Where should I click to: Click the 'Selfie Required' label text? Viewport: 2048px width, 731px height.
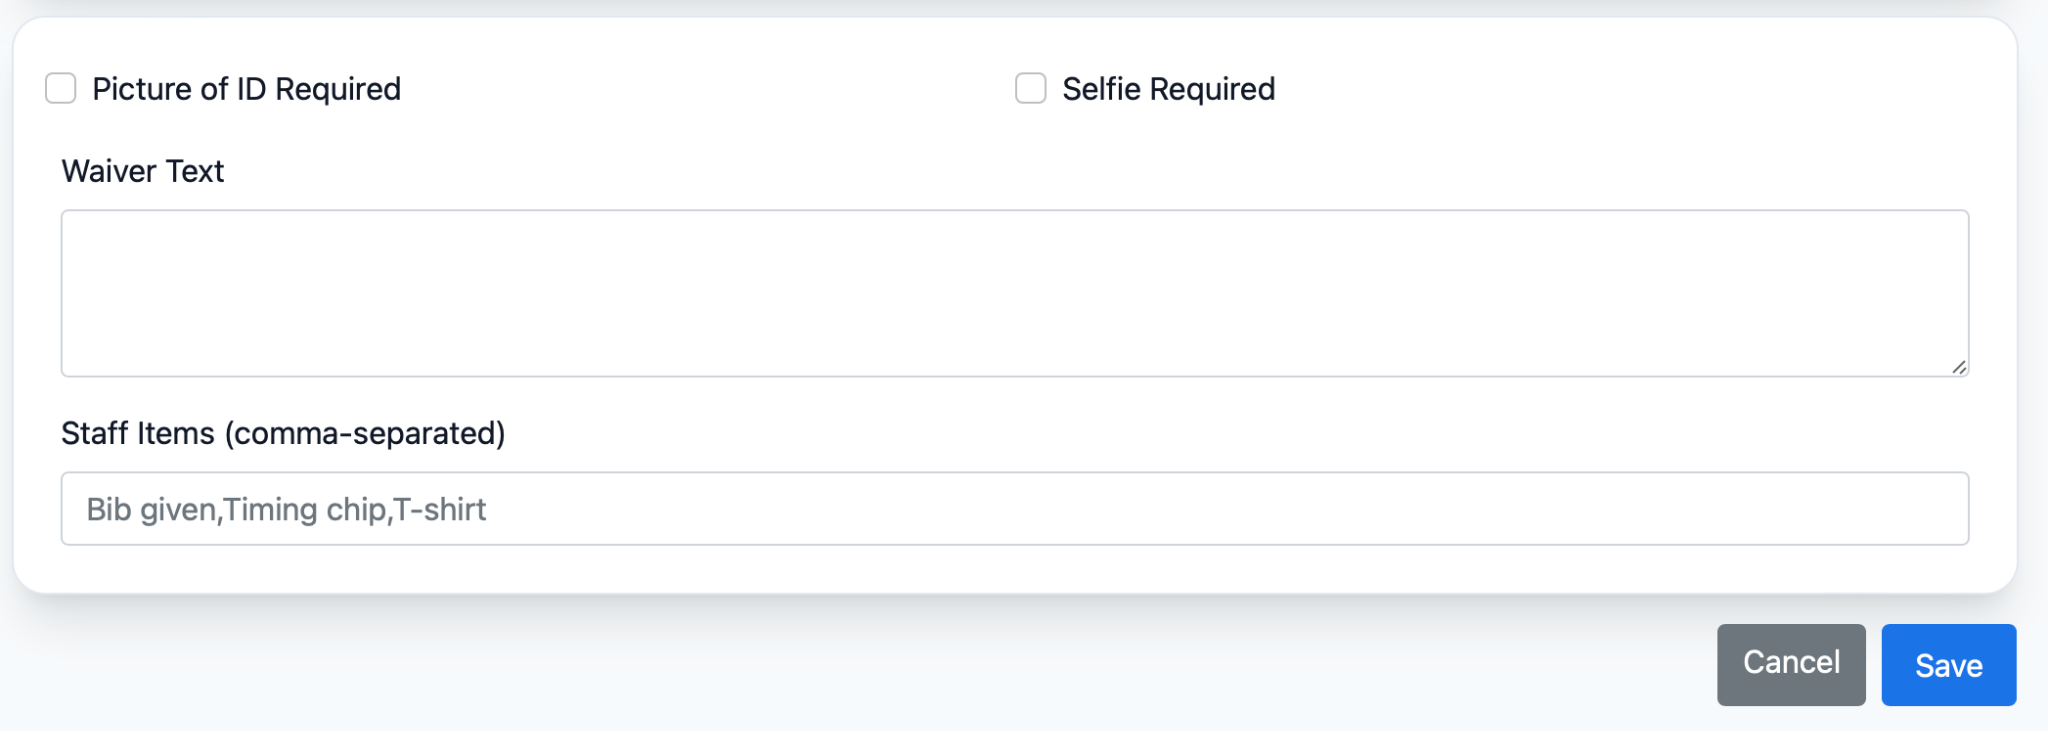click(1168, 89)
